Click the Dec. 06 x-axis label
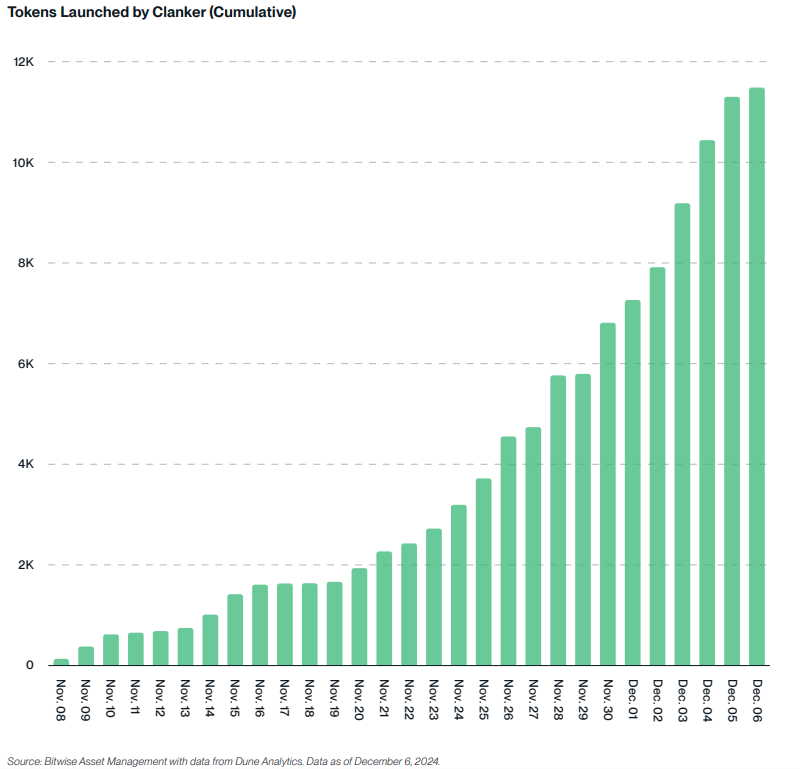 click(x=758, y=700)
